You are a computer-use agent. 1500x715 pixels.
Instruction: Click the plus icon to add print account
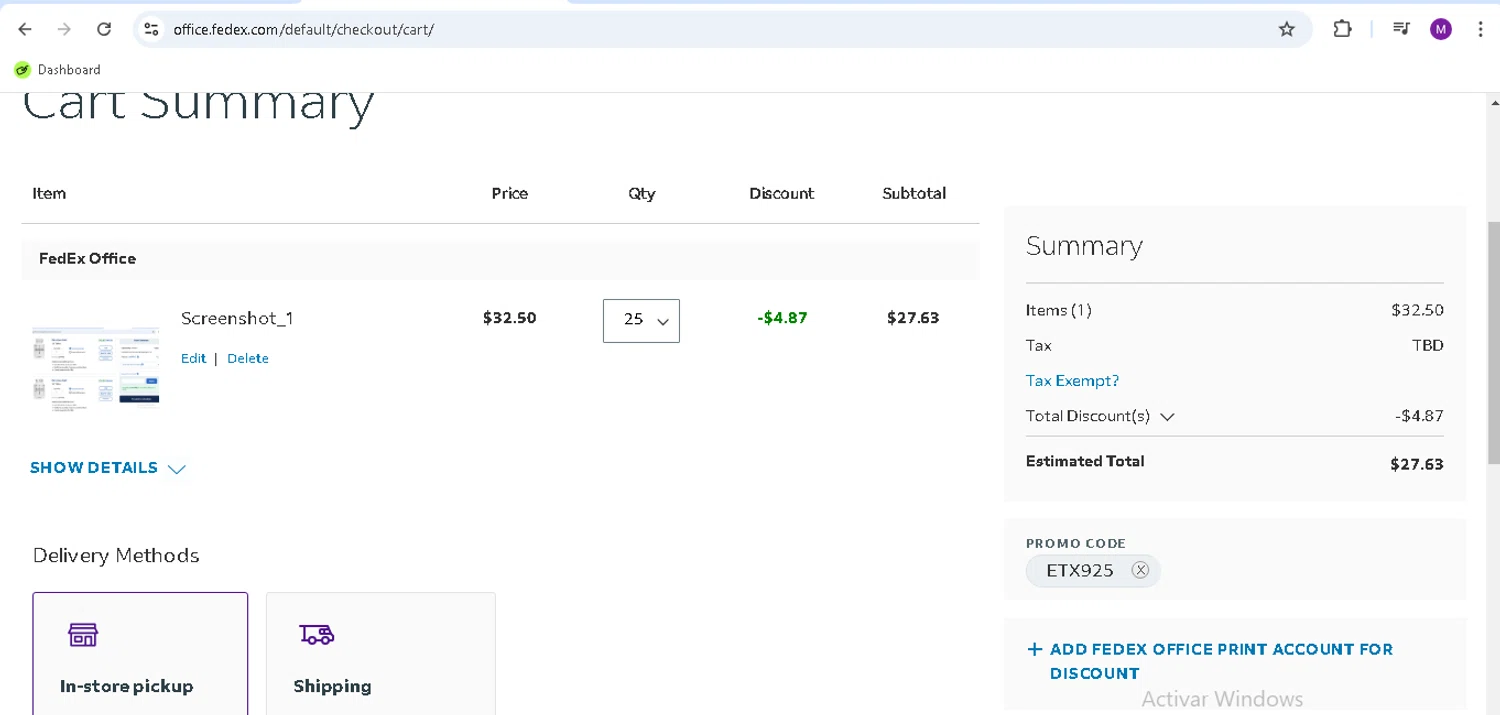[x=1034, y=649]
